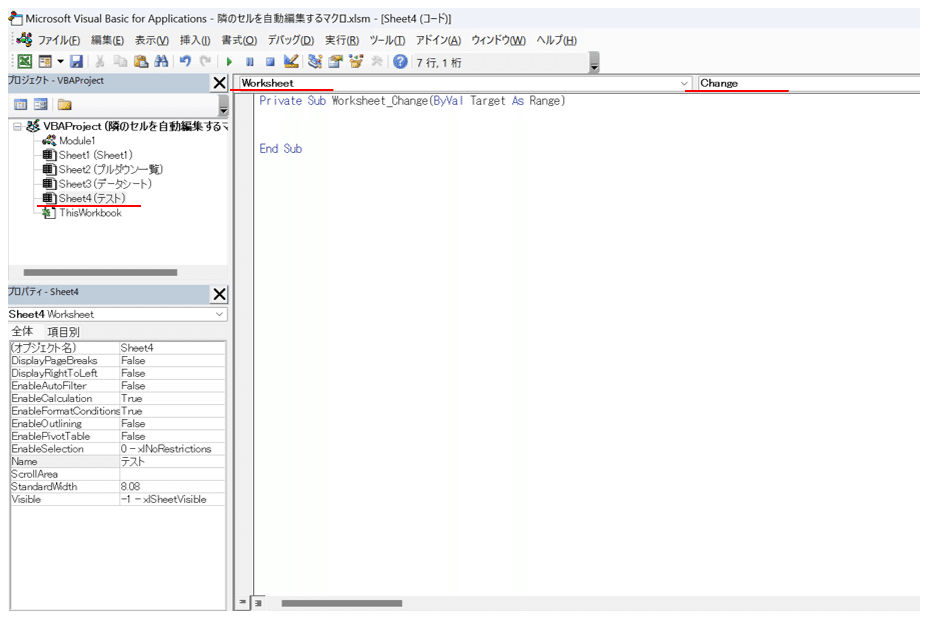Click the Visible value -1 - xlSheetVisible
Viewport: 930px width, 620px height.
point(172,500)
